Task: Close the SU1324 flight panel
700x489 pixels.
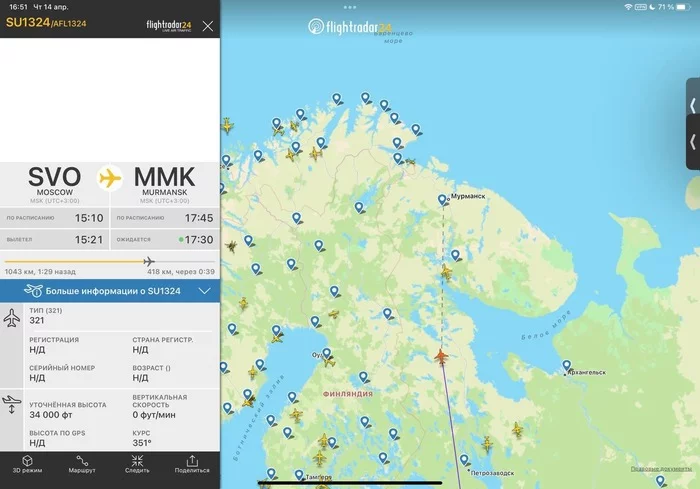Action: click(x=208, y=26)
